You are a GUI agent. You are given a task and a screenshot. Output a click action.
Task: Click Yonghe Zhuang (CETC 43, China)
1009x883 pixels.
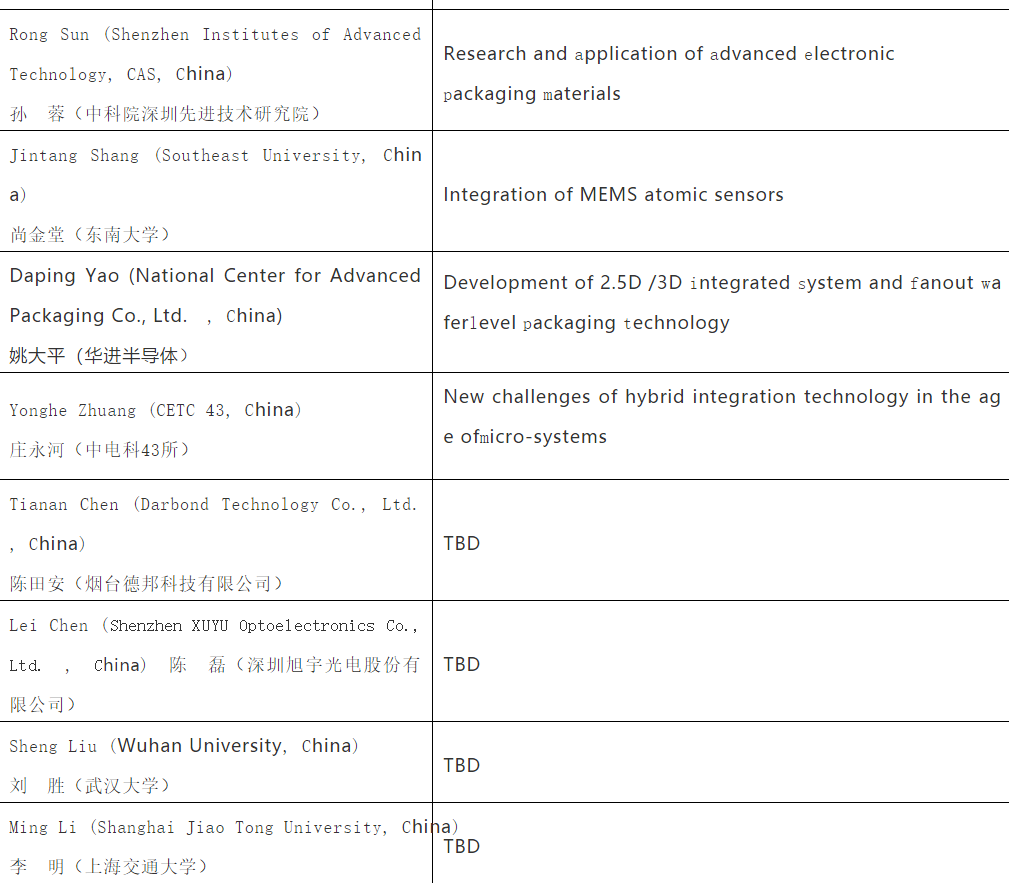pos(155,411)
